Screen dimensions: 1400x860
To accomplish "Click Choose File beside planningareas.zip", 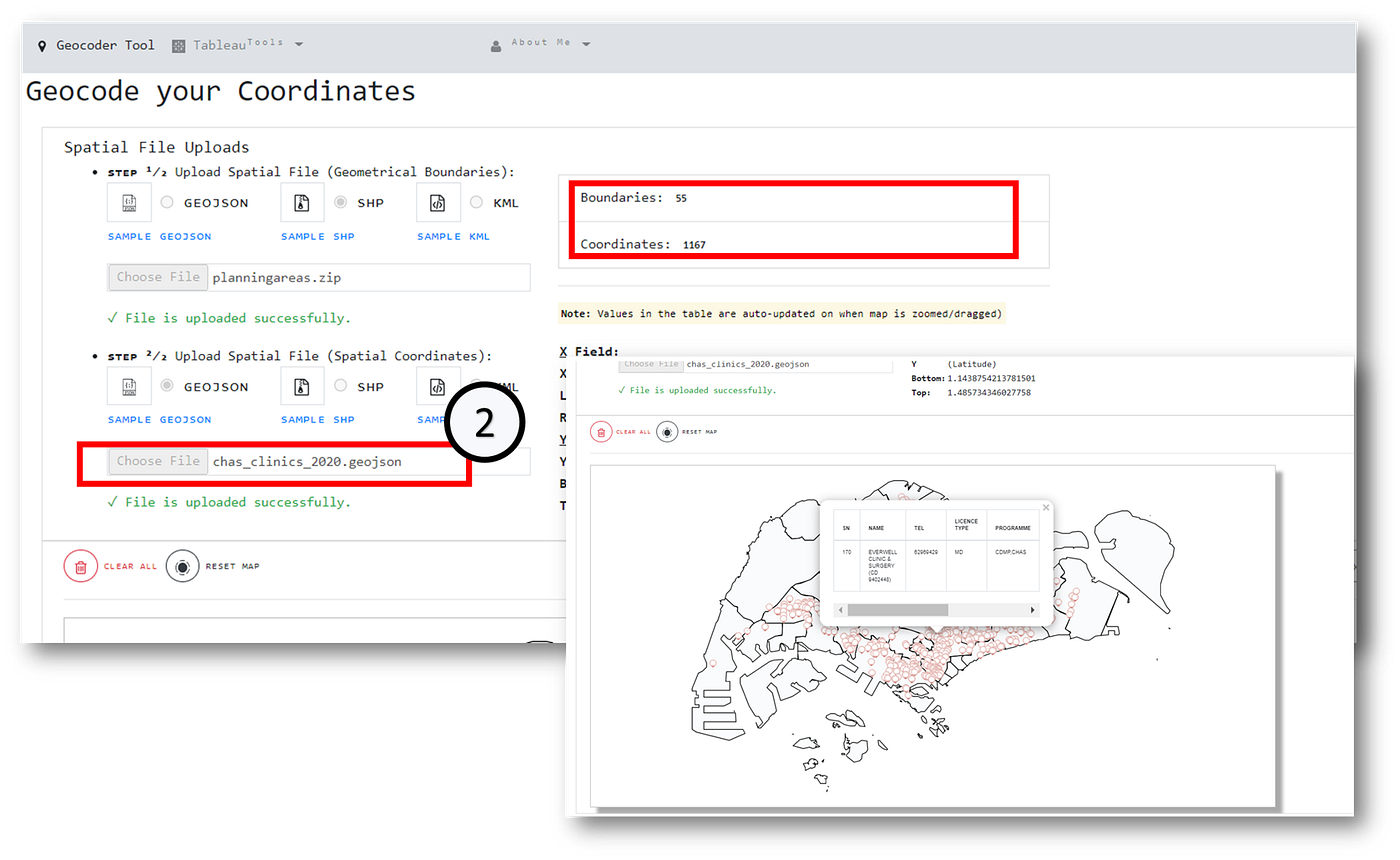I will coord(158,277).
